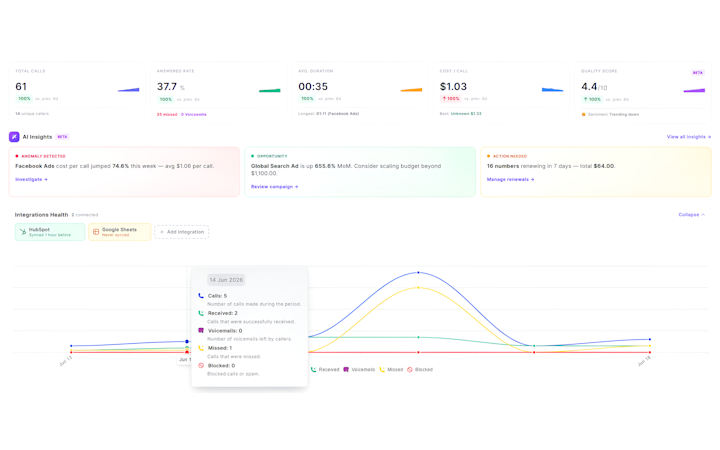Click the Google Sheets icon
Viewport: 720px width, 450px height.
coord(96,232)
